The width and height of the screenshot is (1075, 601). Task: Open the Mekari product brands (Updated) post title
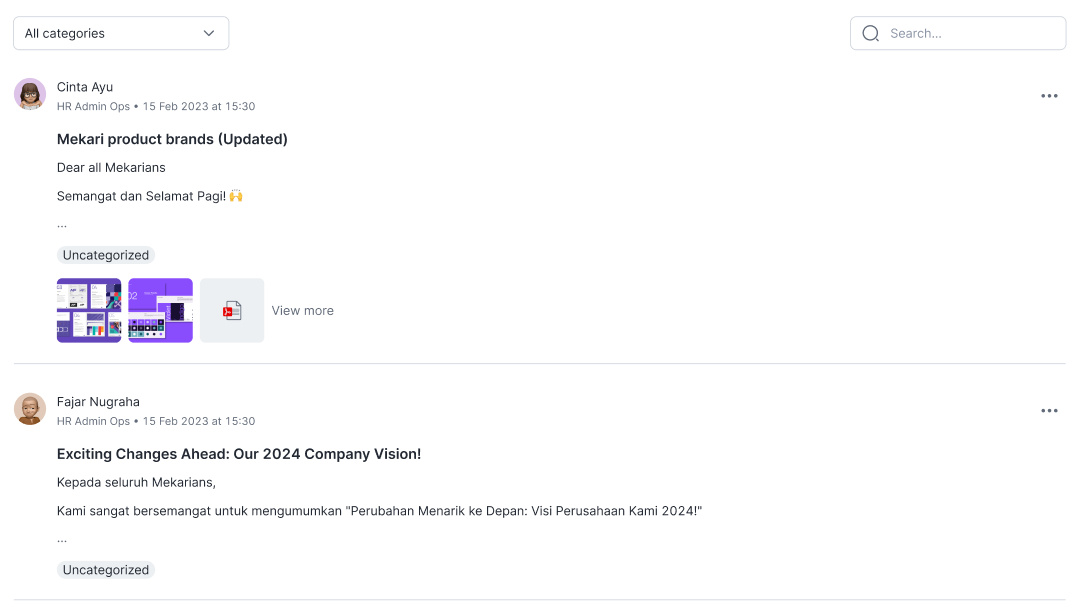[172, 139]
